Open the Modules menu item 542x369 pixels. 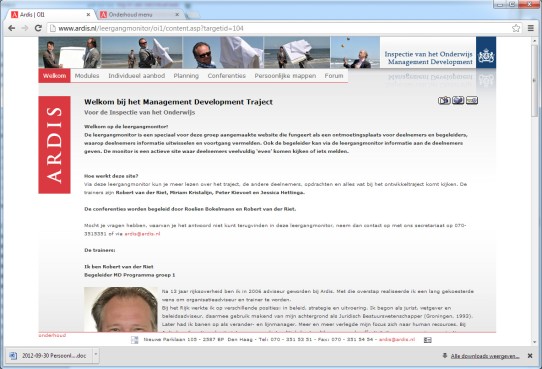[87, 76]
